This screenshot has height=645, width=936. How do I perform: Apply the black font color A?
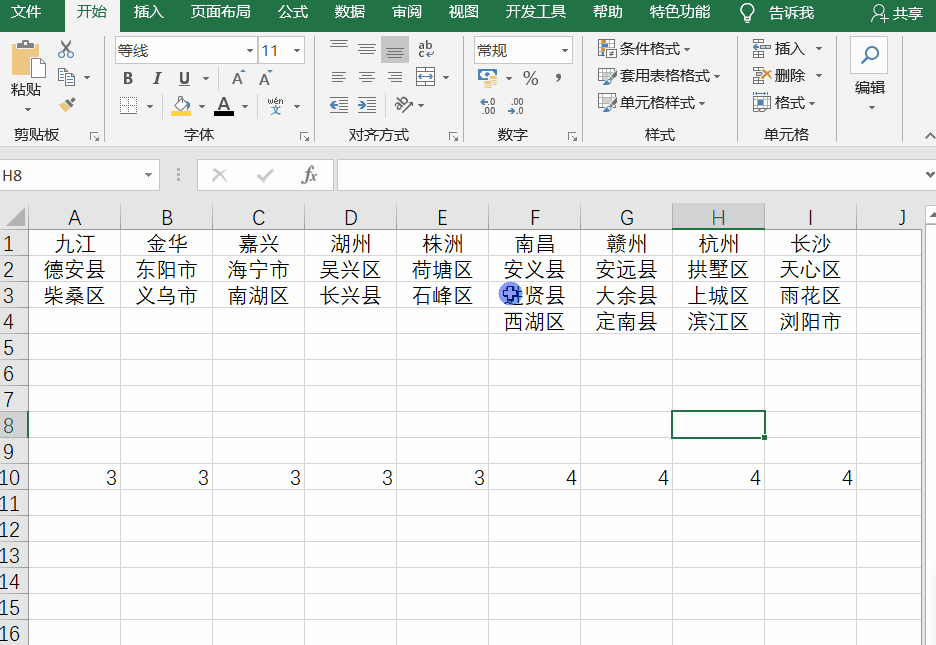click(224, 106)
